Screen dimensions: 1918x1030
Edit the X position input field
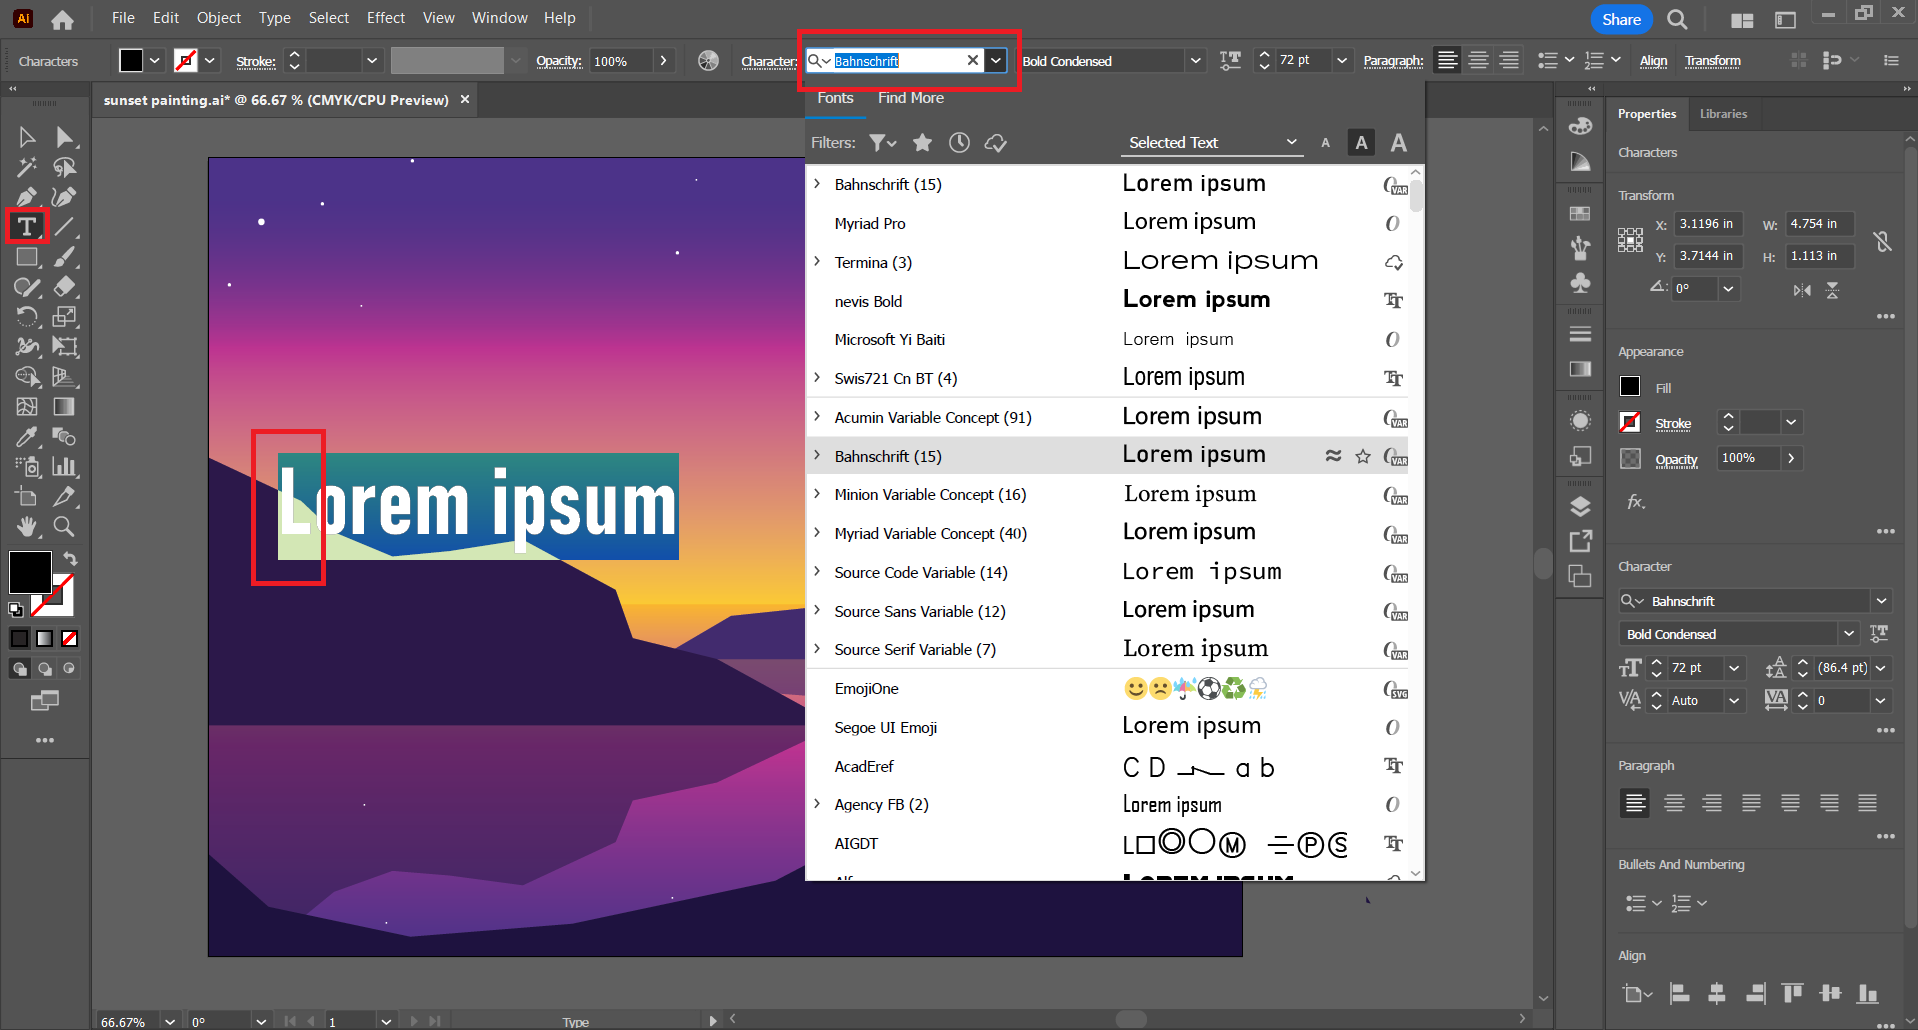click(1705, 223)
